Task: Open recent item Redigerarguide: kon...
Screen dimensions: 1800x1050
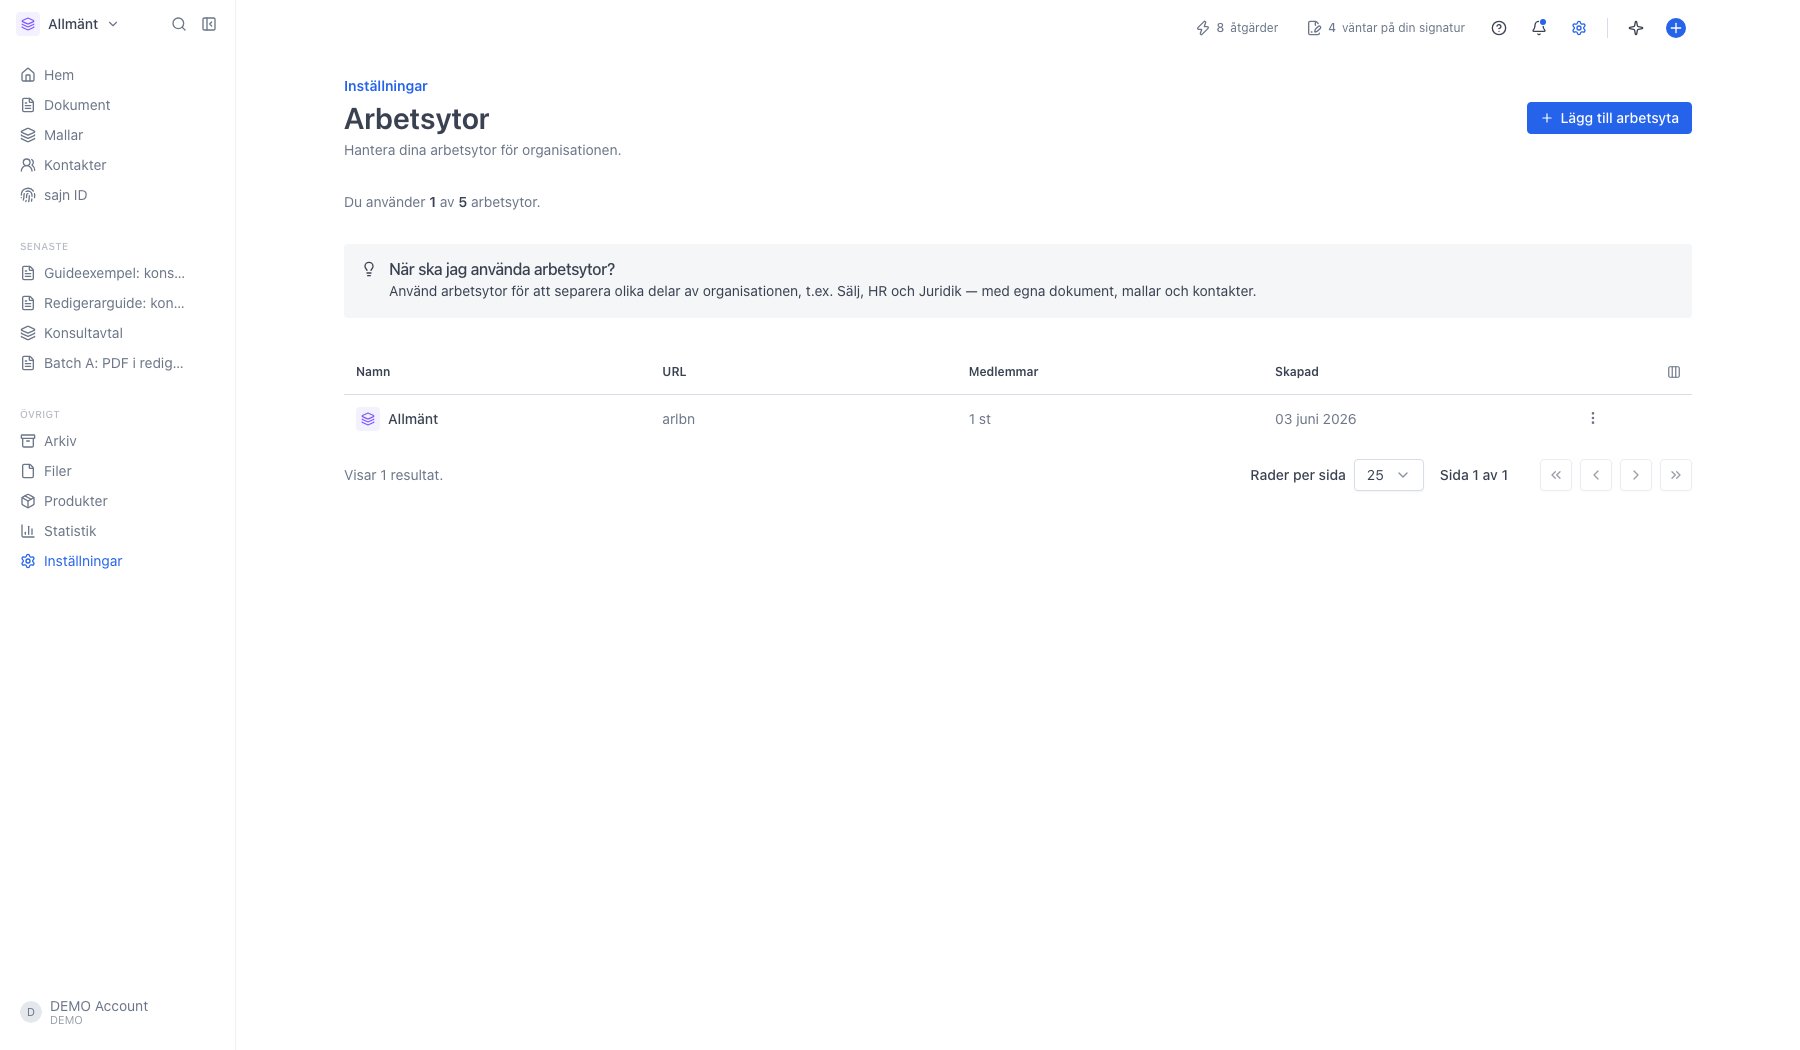Action: [x=118, y=303]
